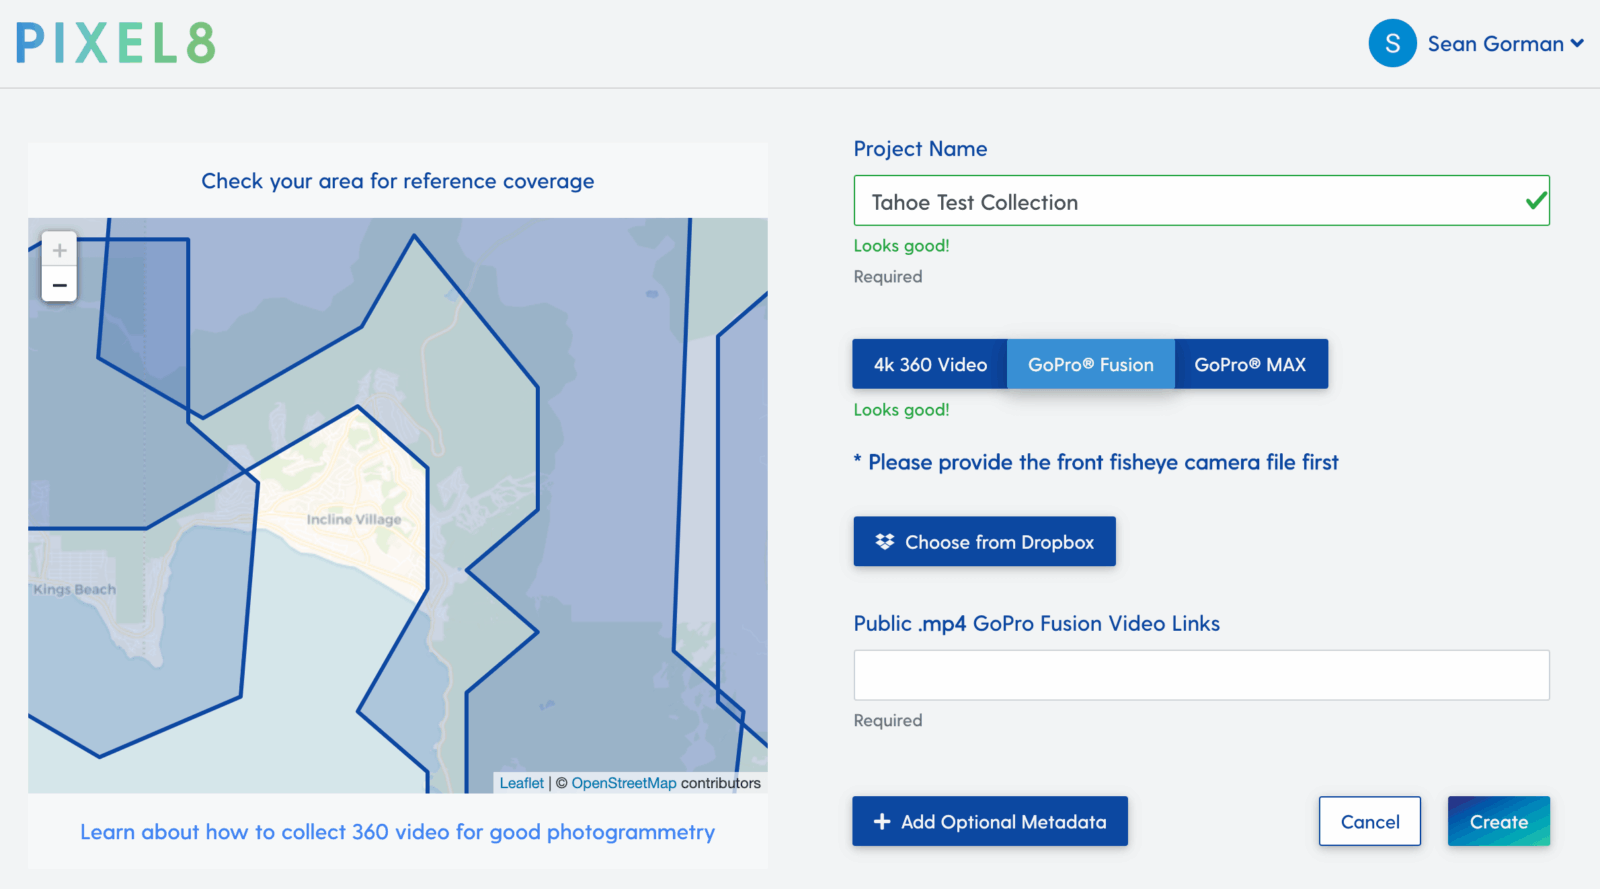Click the plus icon for metadata

pyautogui.click(x=881, y=821)
